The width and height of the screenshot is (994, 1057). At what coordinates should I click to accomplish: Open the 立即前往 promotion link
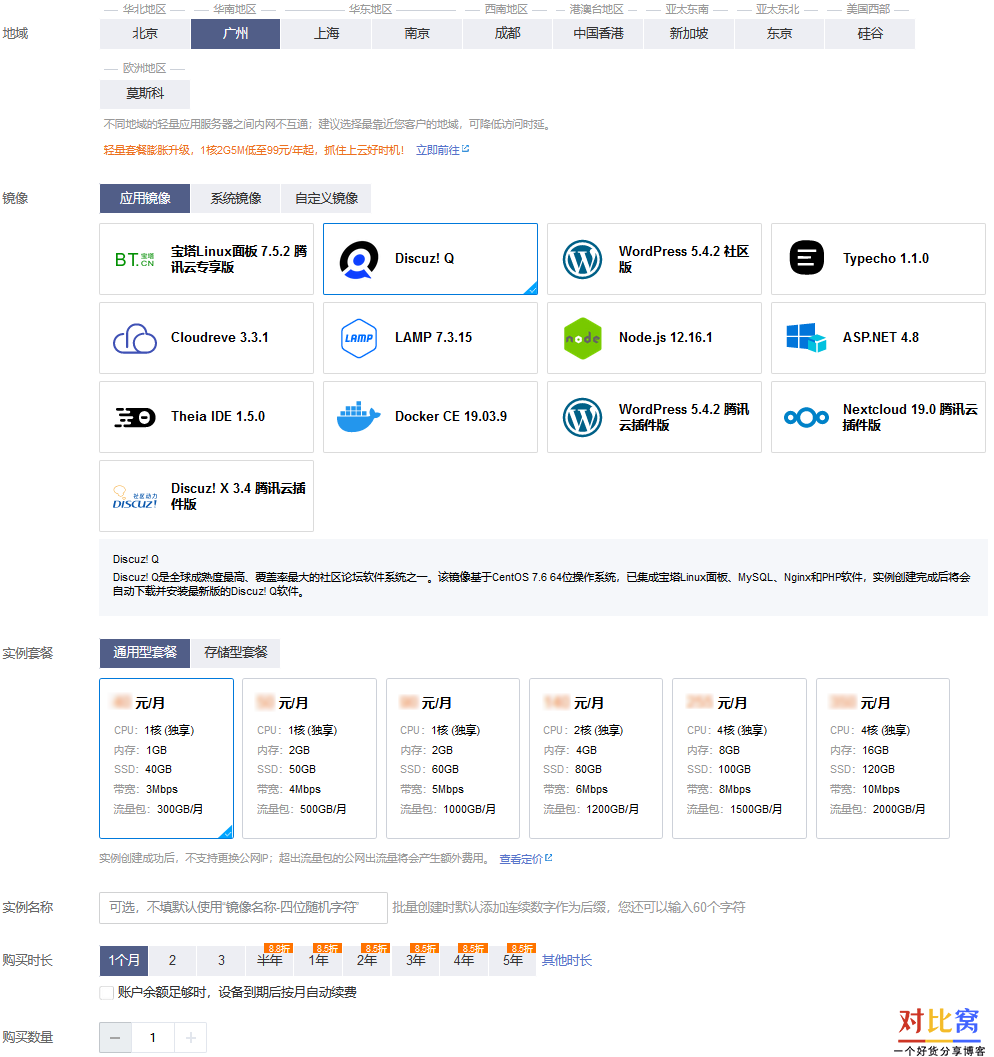click(x=437, y=150)
